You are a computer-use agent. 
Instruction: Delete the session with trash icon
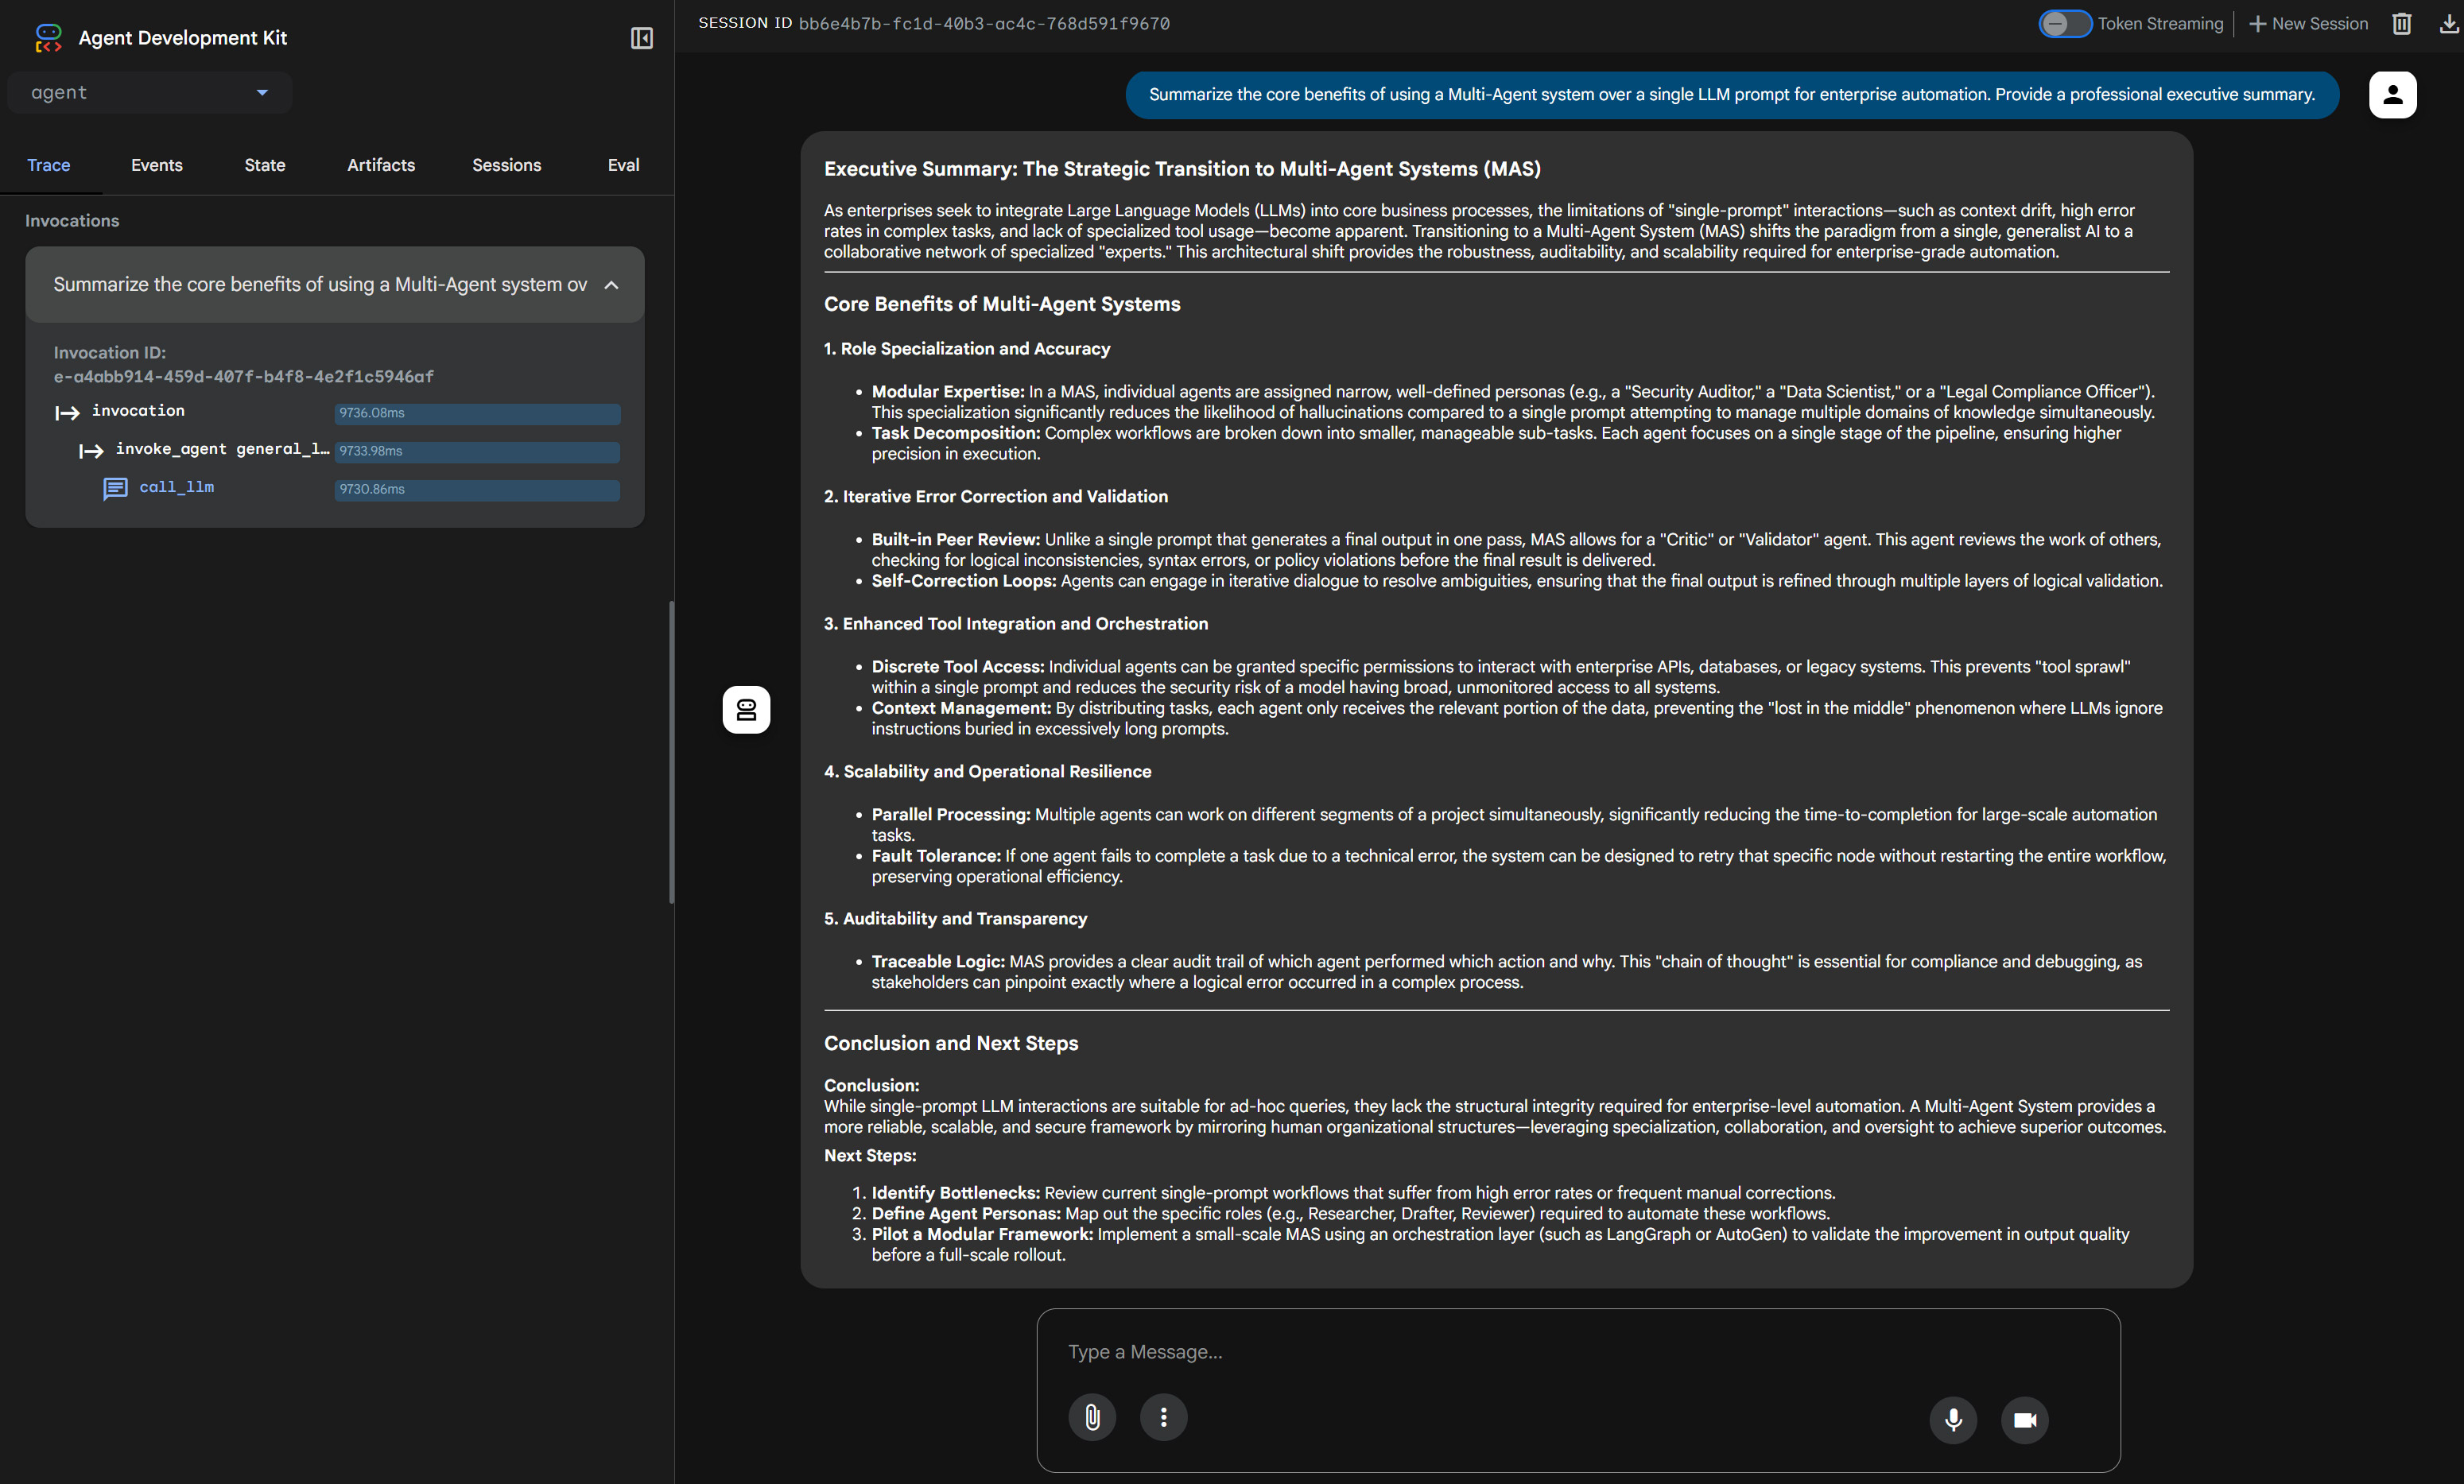coord(2401,23)
